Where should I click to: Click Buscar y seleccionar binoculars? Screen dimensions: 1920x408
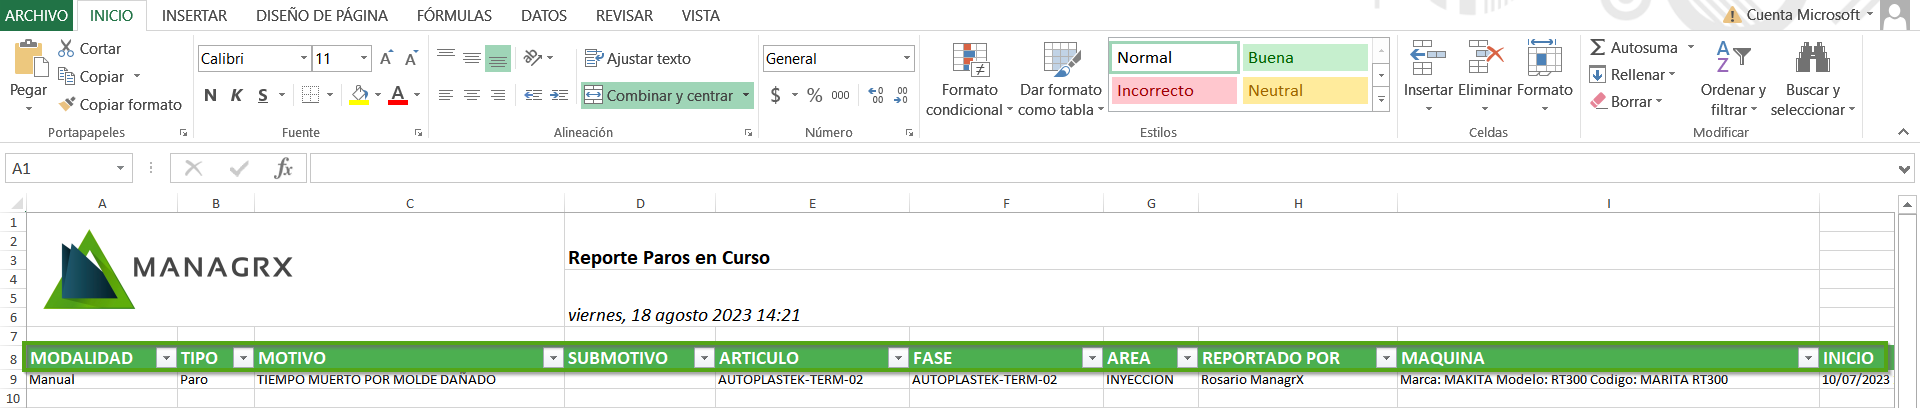coord(1812,59)
